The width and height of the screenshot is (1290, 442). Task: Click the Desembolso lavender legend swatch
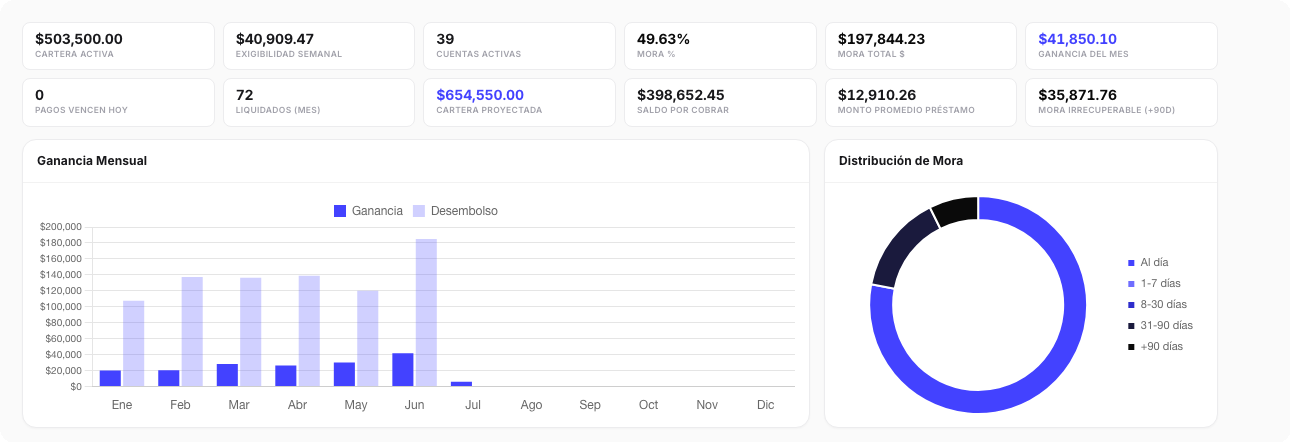420,211
